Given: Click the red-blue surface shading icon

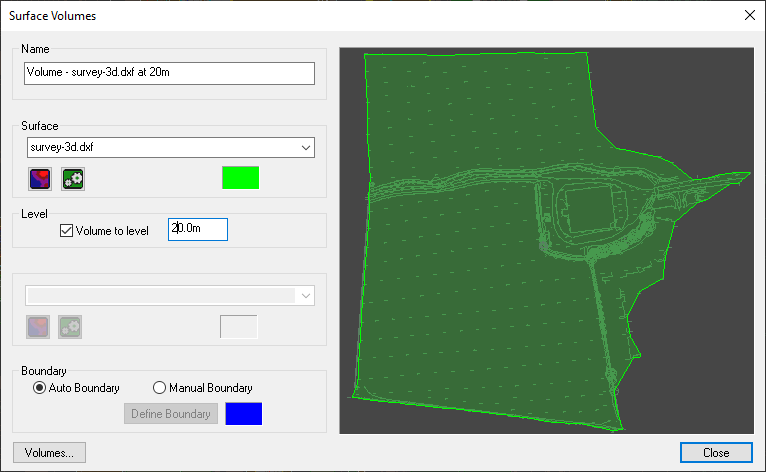Looking at the screenshot, I should tap(39, 179).
